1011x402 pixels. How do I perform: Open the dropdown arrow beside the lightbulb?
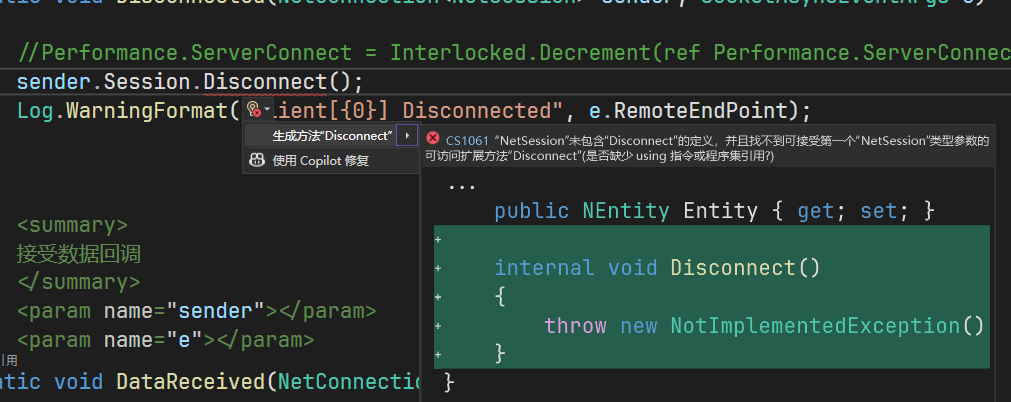tap(266, 110)
